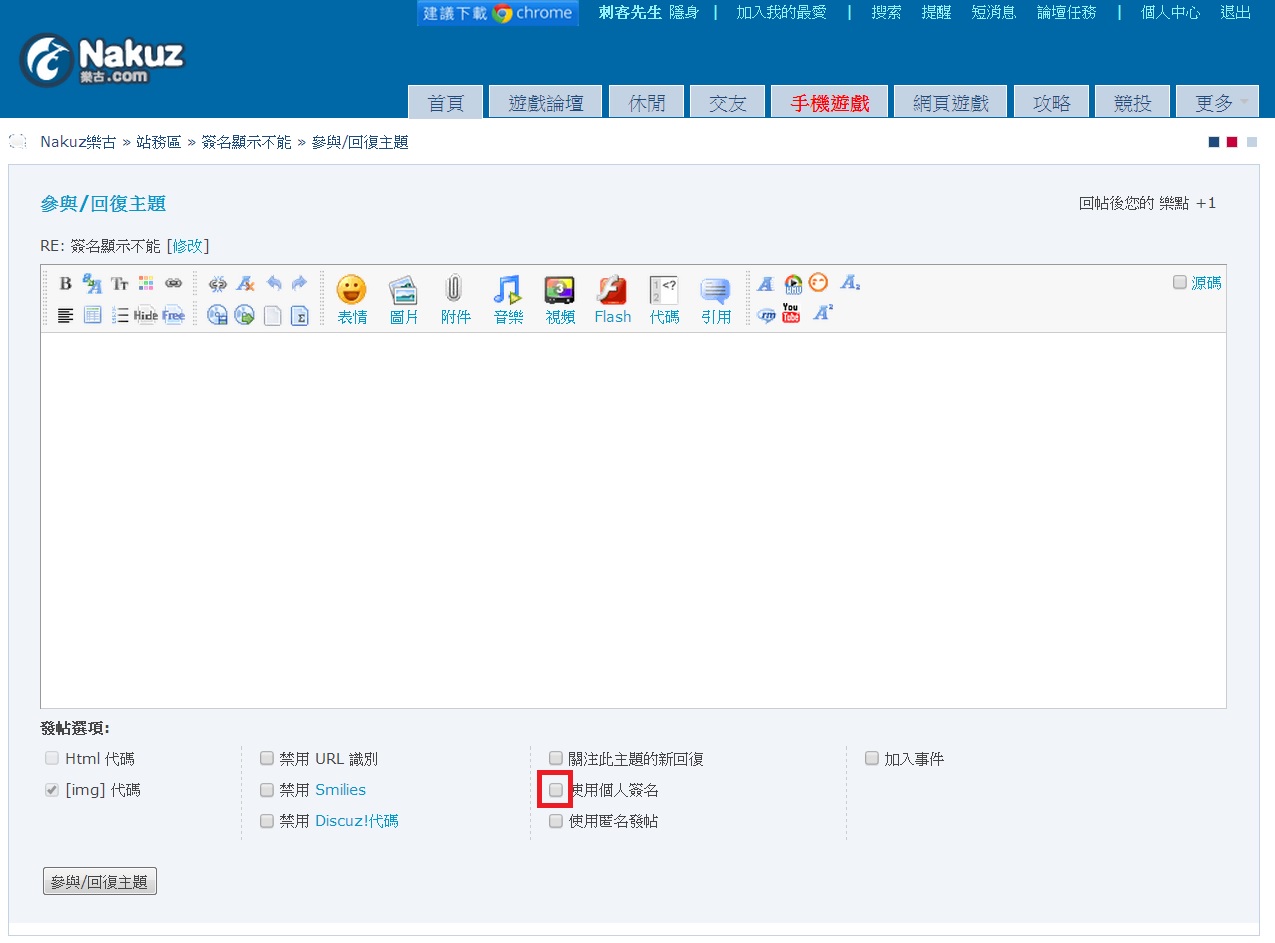Insert Flash content via Flash icon

pos(612,299)
